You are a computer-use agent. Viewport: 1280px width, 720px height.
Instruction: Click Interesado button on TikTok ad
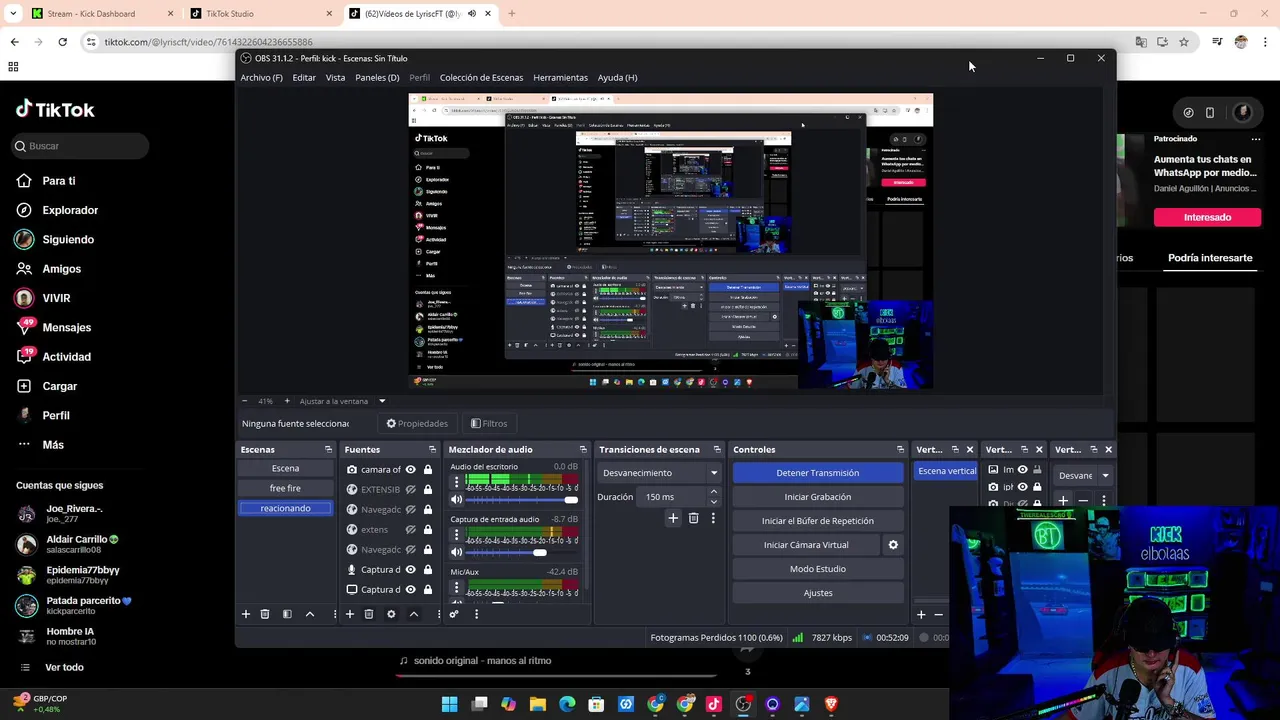[x=1207, y=217]
